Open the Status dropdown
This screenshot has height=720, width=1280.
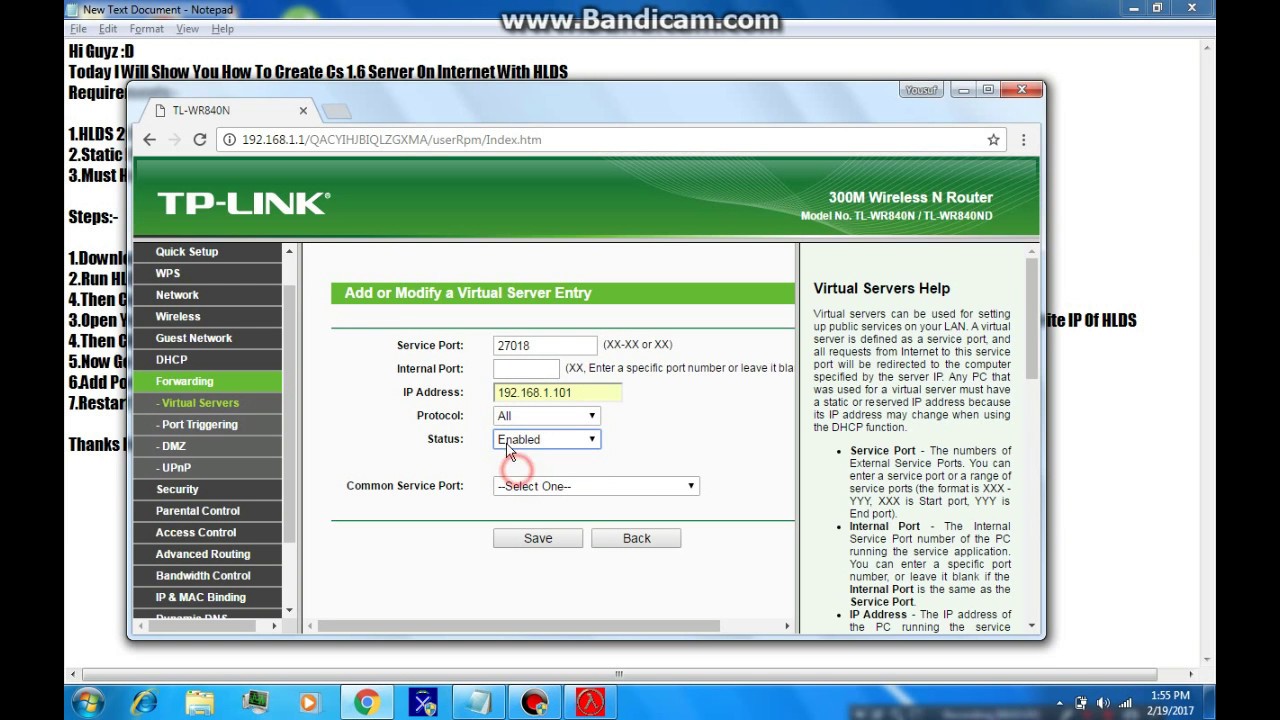[547, 439]
